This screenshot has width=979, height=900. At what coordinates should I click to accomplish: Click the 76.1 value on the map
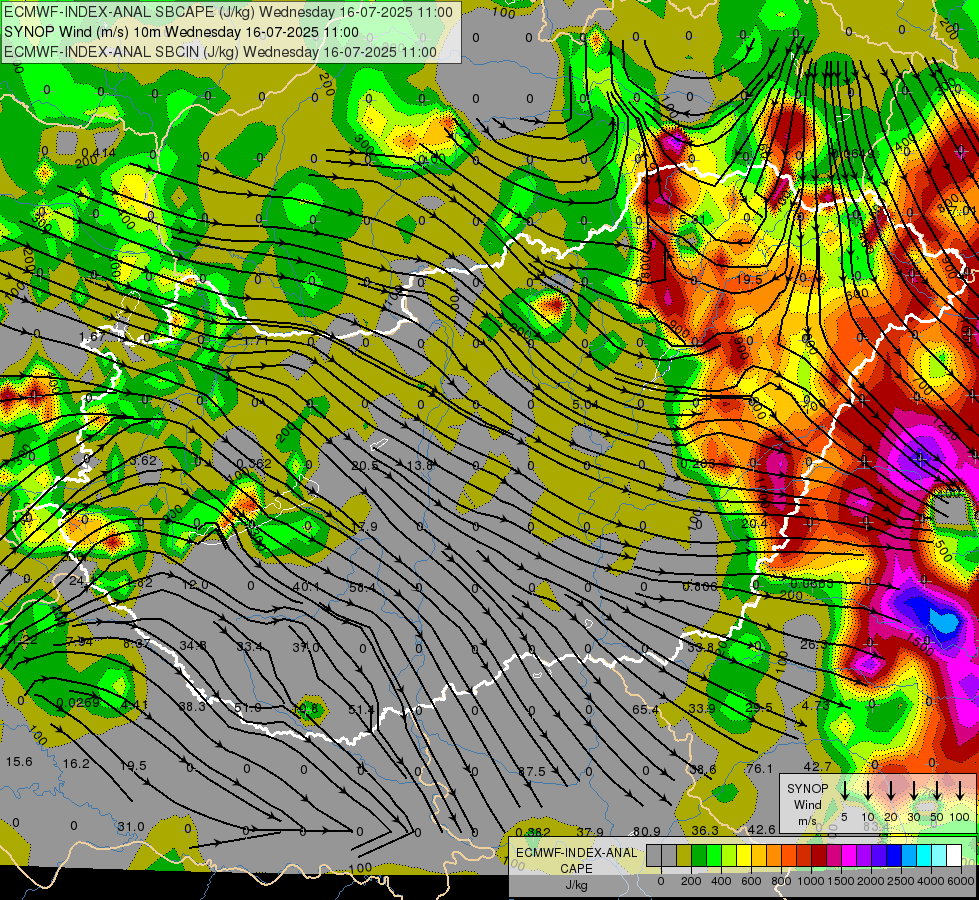pyautogui.click(x=759, y=768)
